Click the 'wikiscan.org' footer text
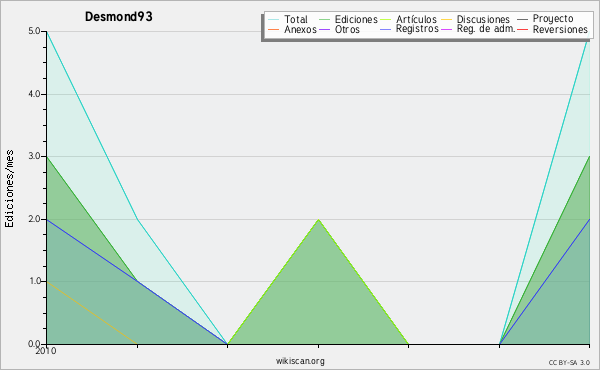600x370 pixels. click(300, 361)
